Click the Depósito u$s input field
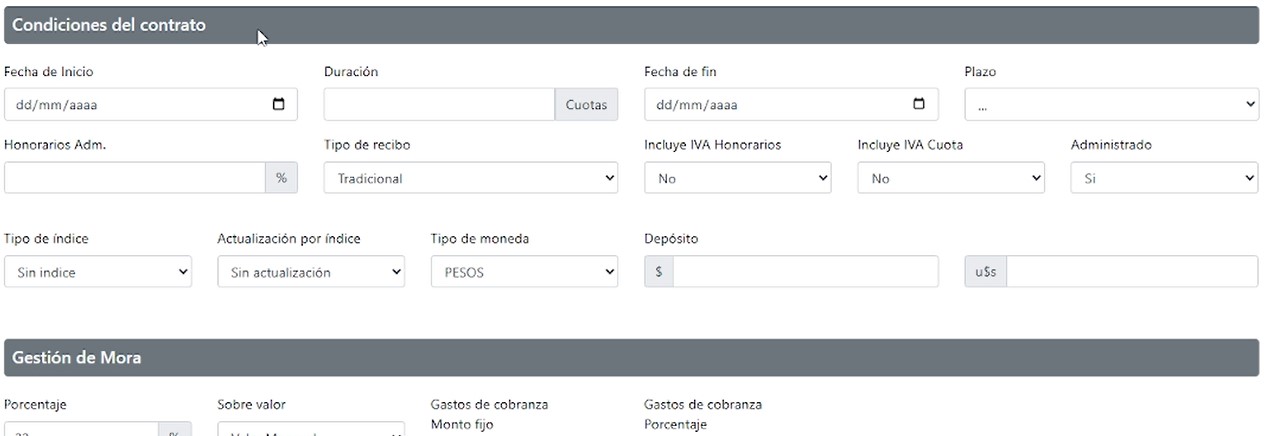 (1132, 272)
